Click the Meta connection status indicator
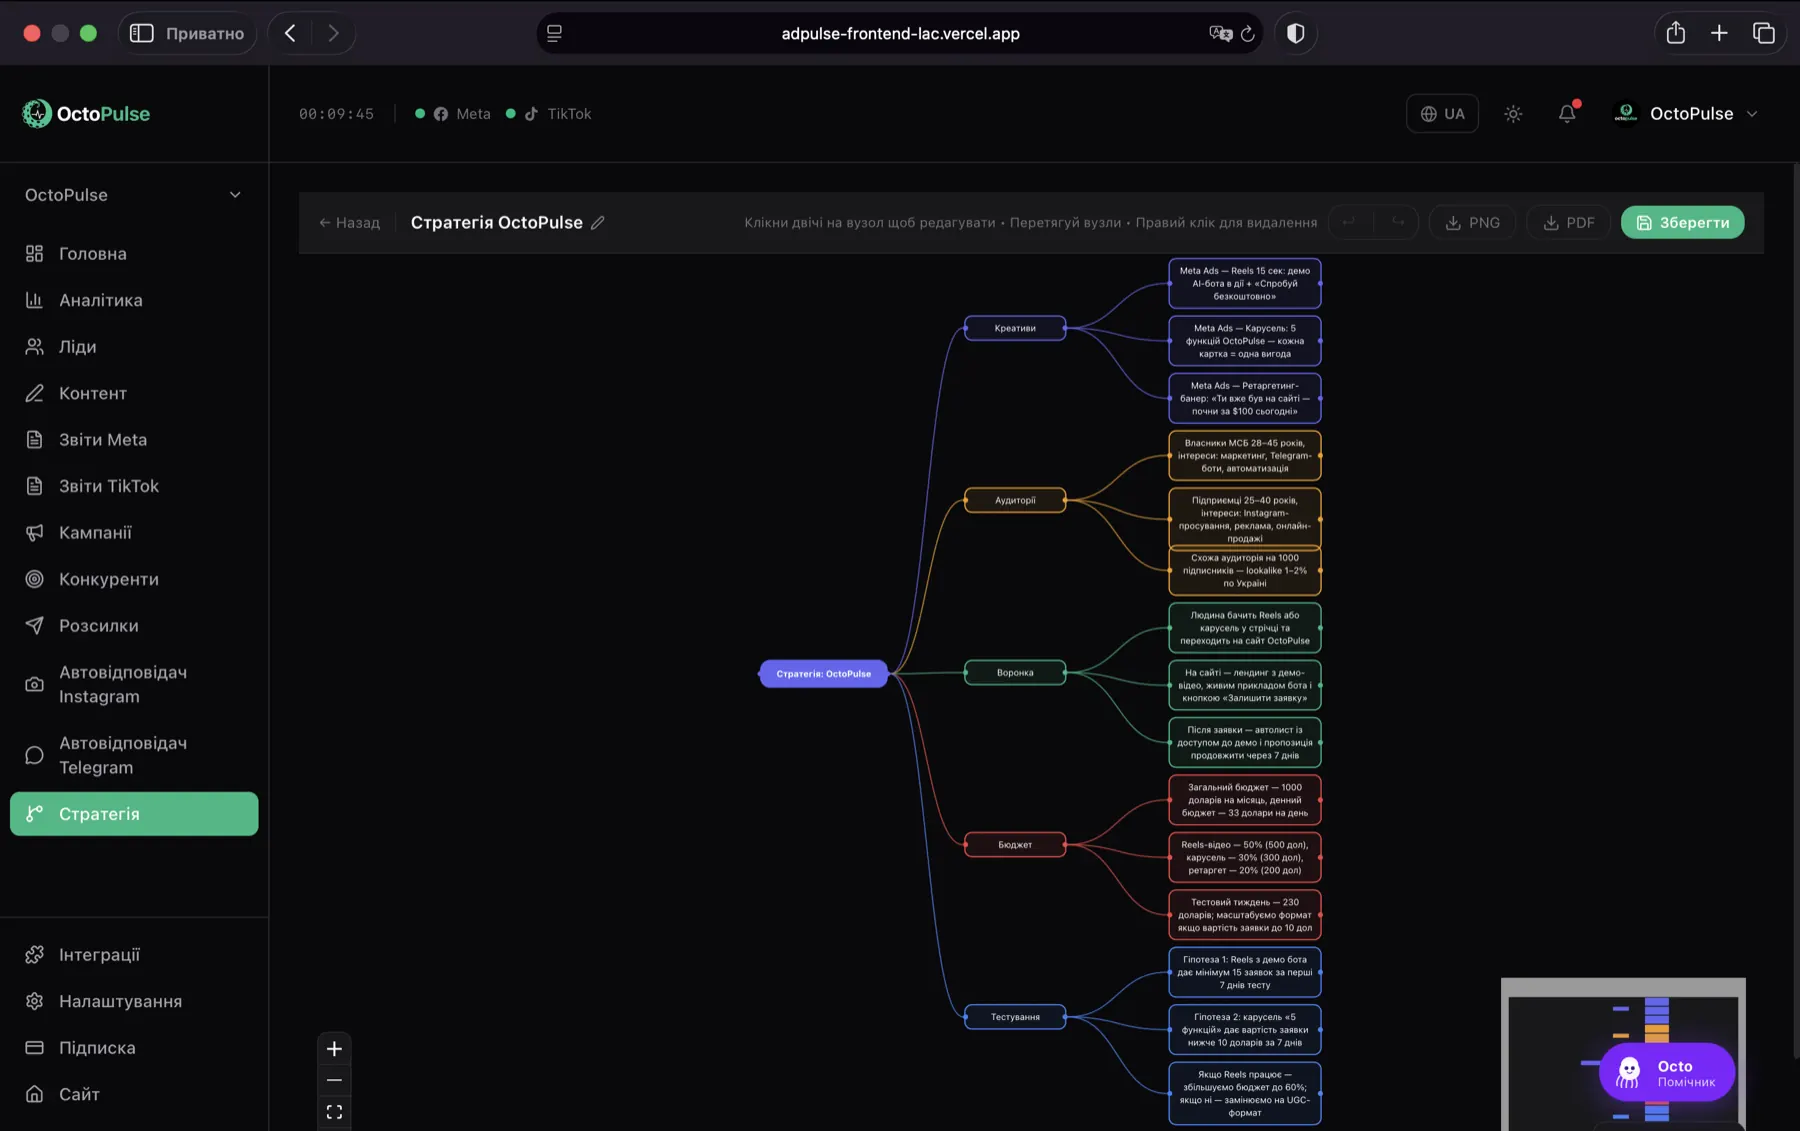Image resolution: width=1800 pixels, height=1131 pixels. 453,114
